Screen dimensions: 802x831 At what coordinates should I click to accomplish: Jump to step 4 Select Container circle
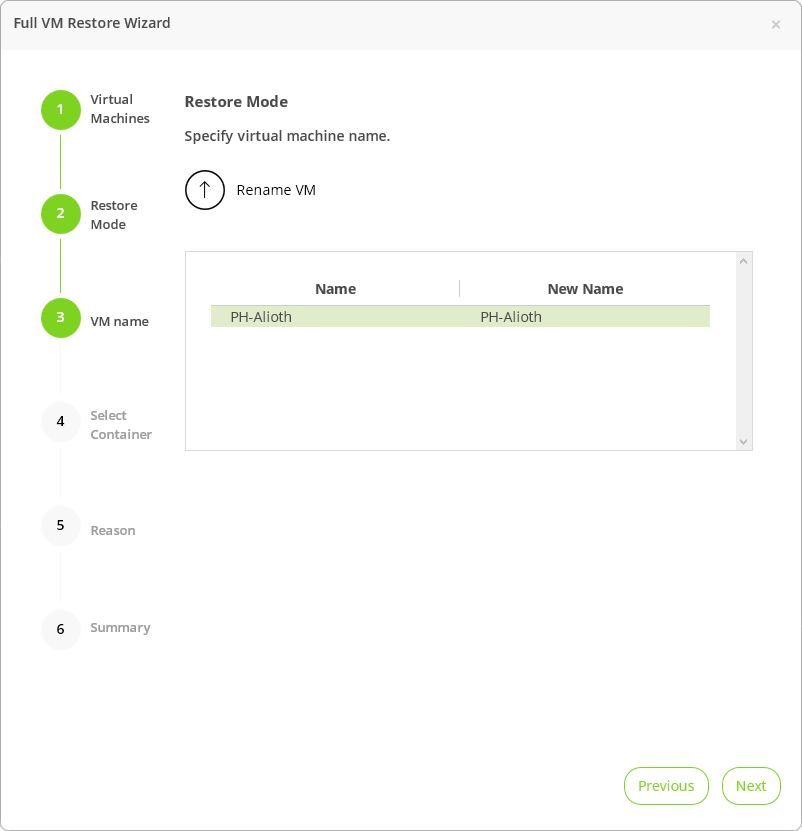click(60, 422)
